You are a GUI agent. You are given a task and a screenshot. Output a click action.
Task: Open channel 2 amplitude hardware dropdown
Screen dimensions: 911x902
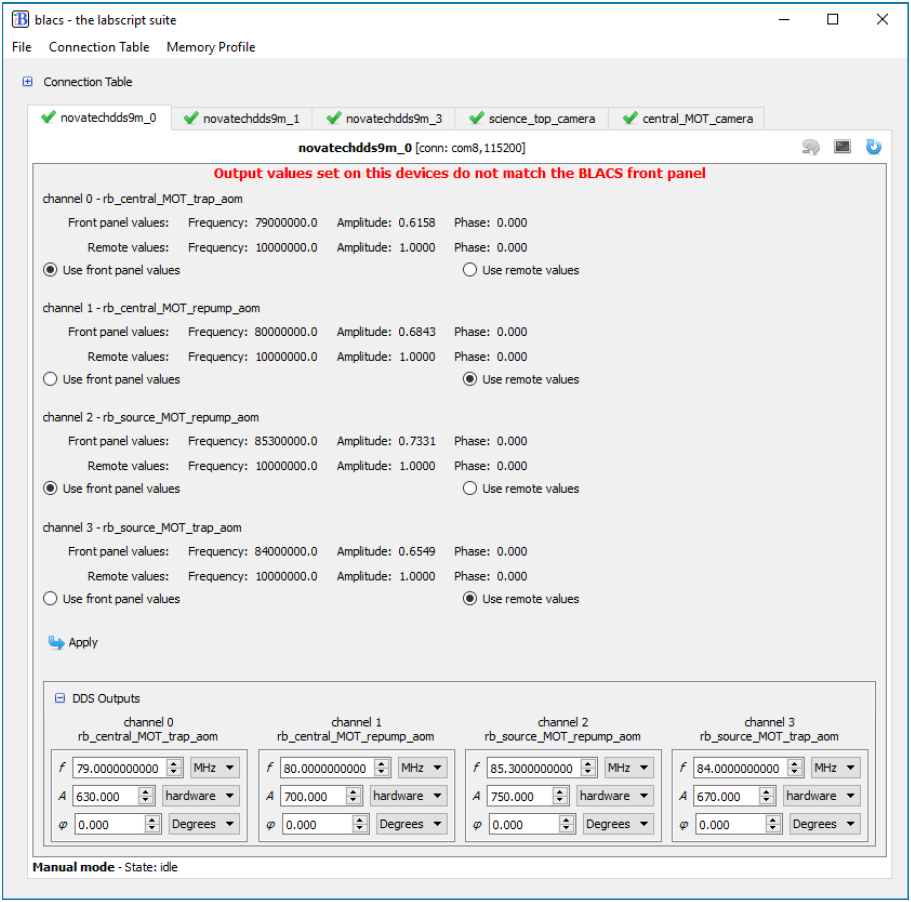[x=615, y=796]
